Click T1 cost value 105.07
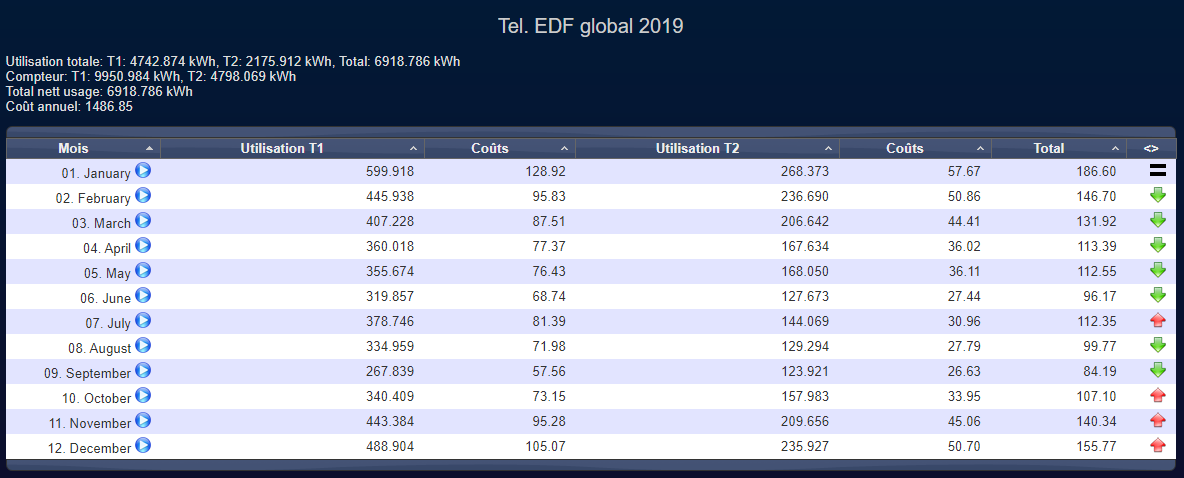Screen dimensions: 1184x478 (x=545, y=446)
